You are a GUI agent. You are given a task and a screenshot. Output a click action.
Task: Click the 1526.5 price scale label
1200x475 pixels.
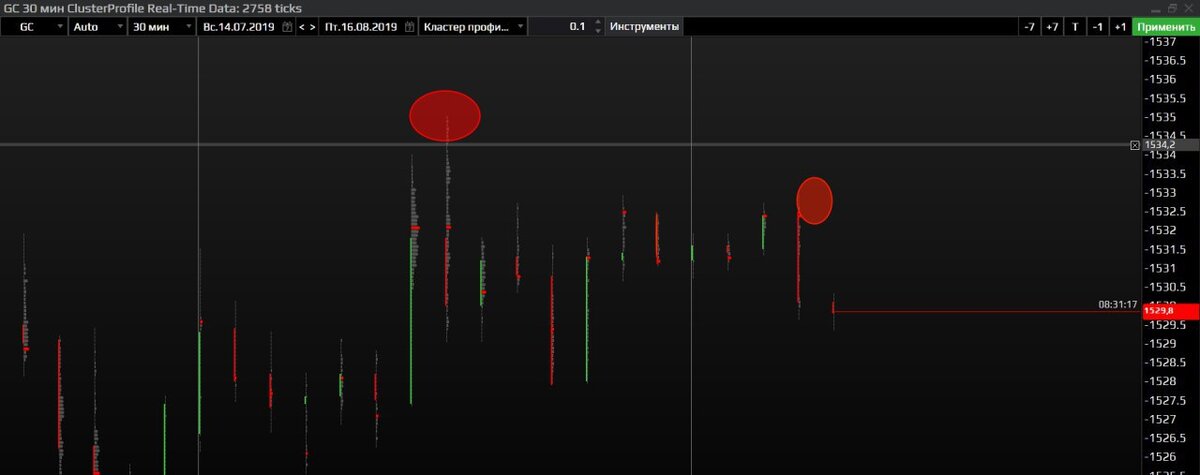tap(1165, 438)
